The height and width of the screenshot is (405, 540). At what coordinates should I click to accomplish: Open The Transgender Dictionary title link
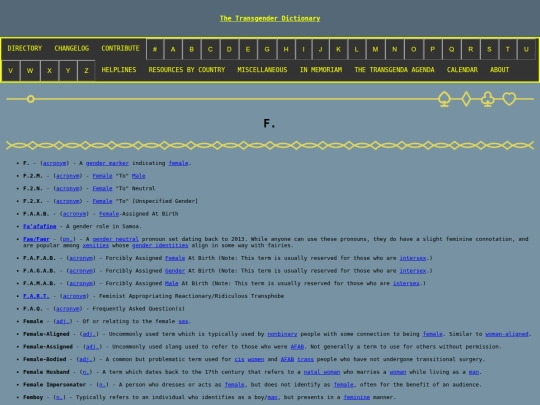(270, 18)
